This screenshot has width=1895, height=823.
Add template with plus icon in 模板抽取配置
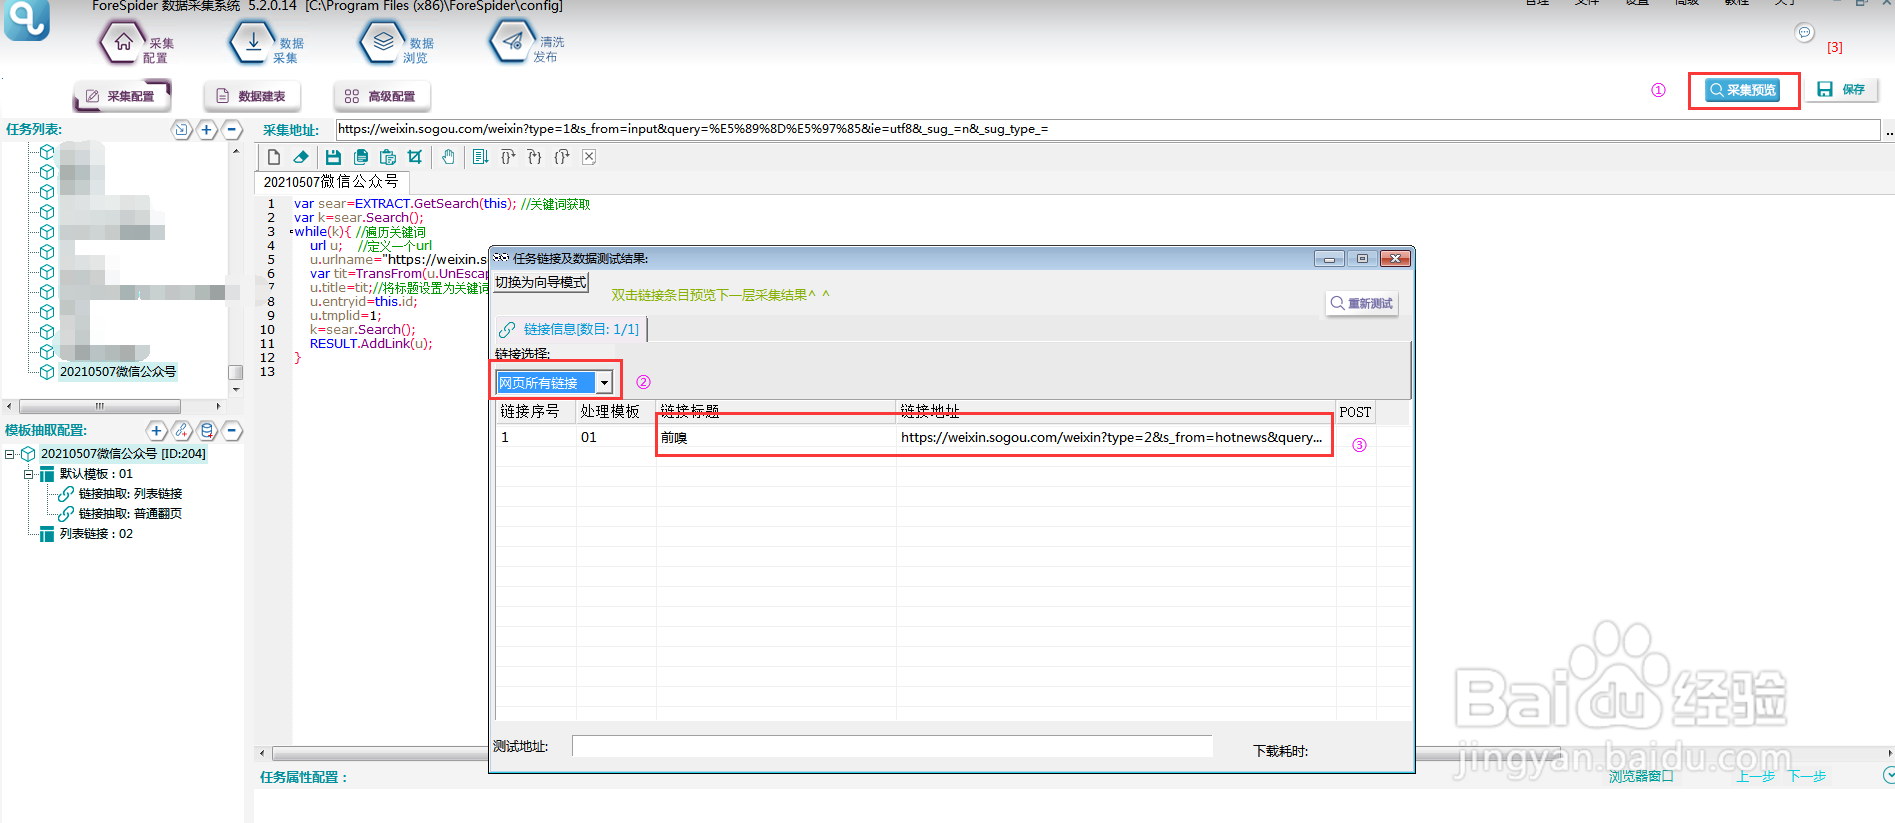157,431
